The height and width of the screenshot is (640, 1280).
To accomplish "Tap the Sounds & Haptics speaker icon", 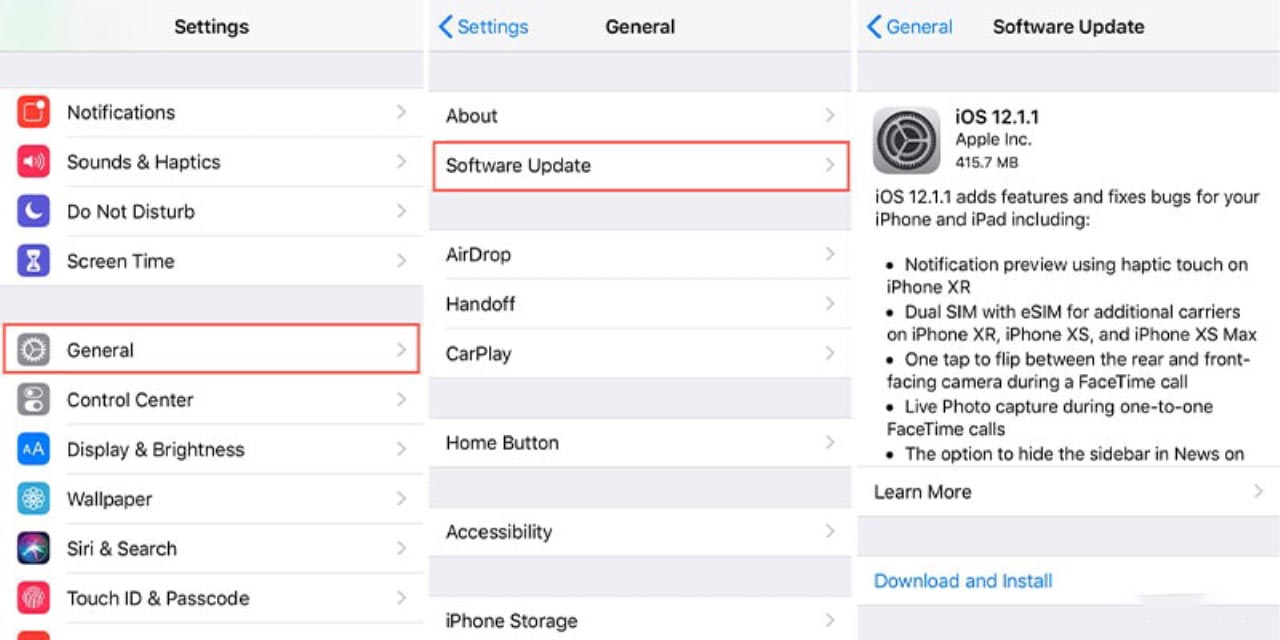I will (x=34, y=162).
